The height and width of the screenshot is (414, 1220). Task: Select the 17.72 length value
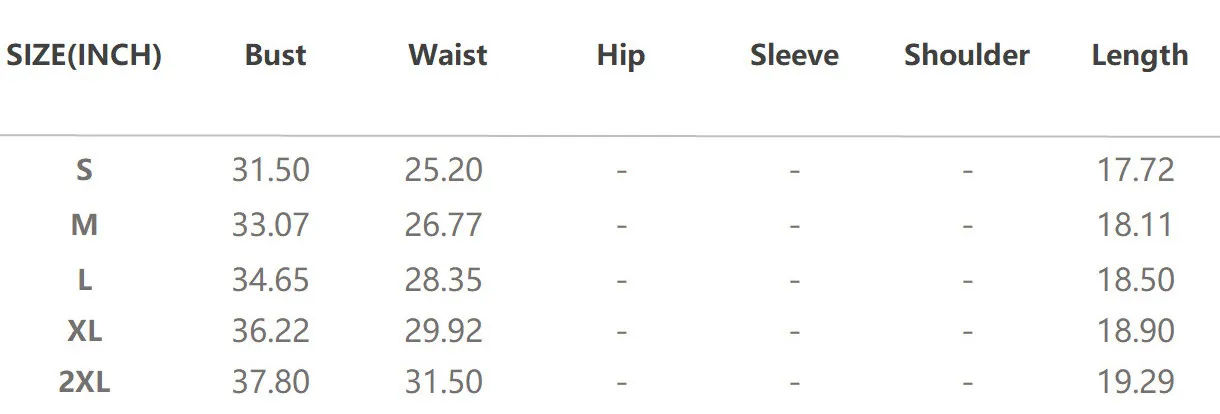(1136, 171)
